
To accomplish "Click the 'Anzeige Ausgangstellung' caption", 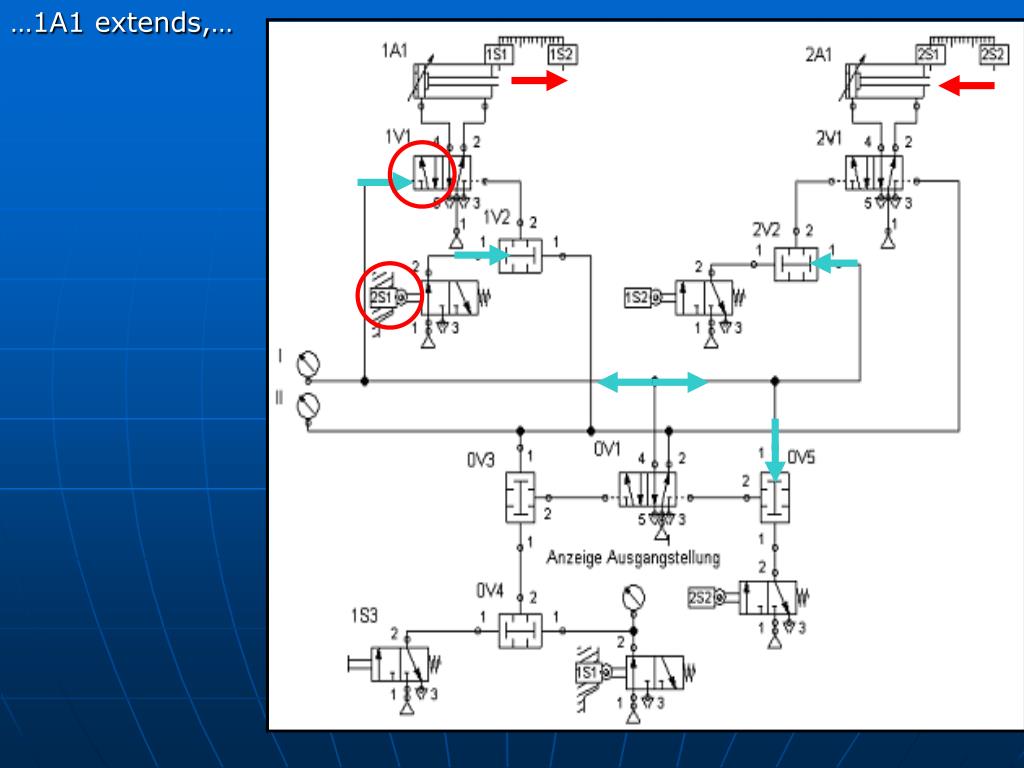I will pyautogui.click(x=633, y=557).
